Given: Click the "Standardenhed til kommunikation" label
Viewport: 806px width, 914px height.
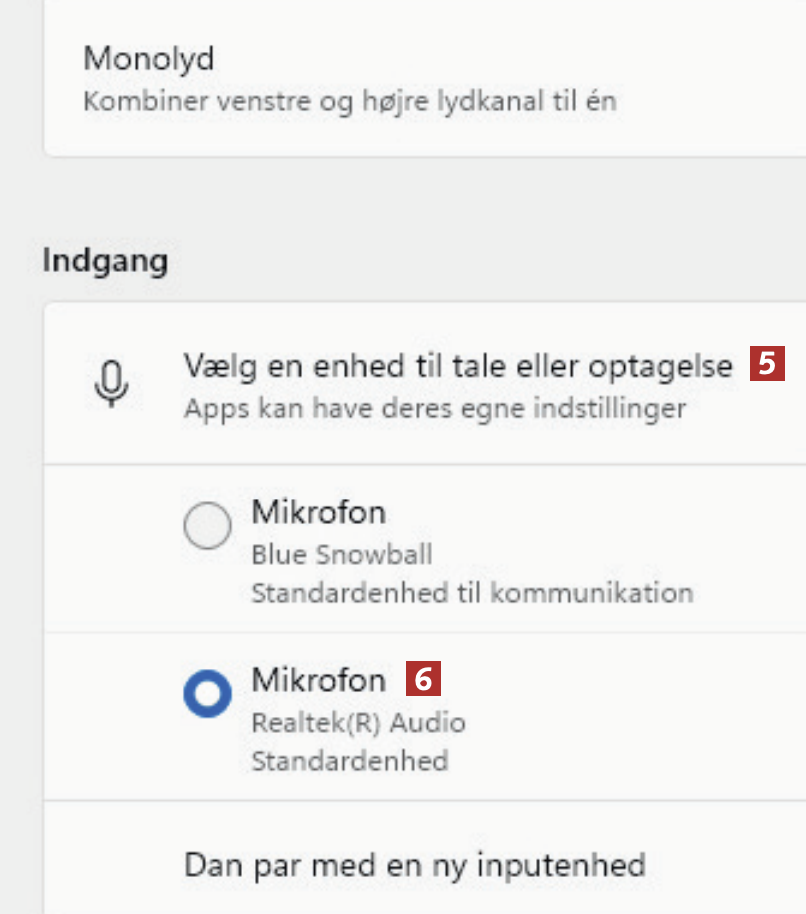Looking at the screenshot, I should (472, 592).
